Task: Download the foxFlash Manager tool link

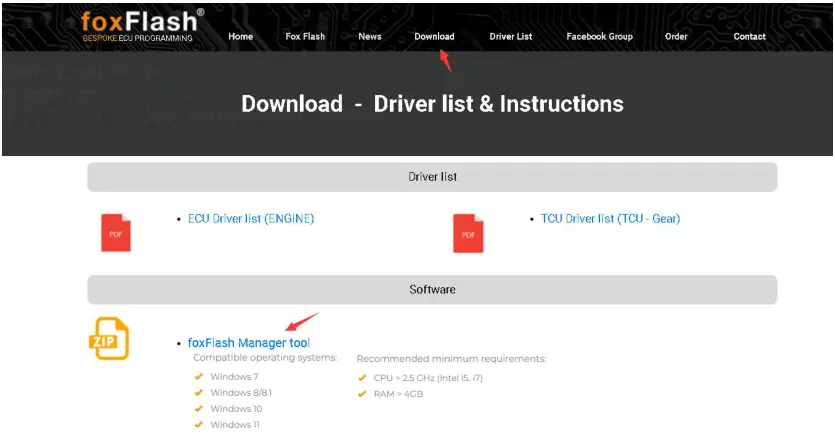Action: coord(249,343)
